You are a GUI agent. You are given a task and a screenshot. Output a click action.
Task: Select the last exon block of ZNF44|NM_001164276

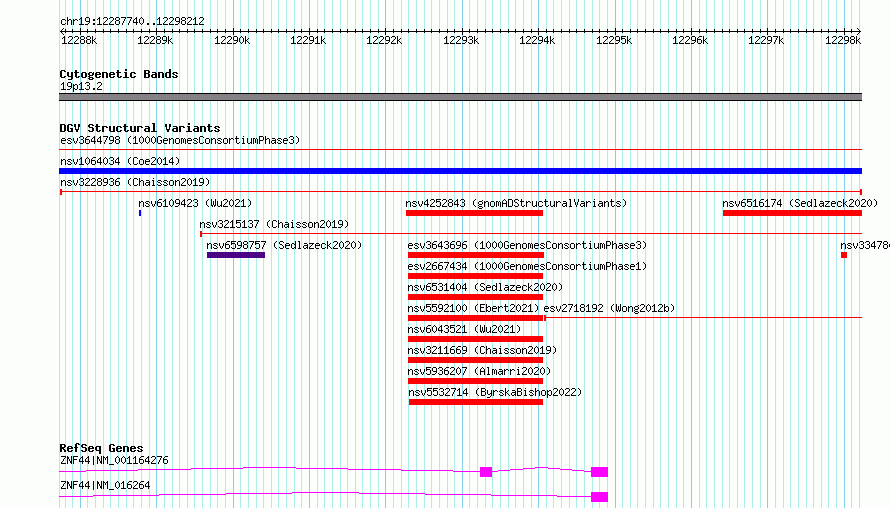[x=599, y=472]
